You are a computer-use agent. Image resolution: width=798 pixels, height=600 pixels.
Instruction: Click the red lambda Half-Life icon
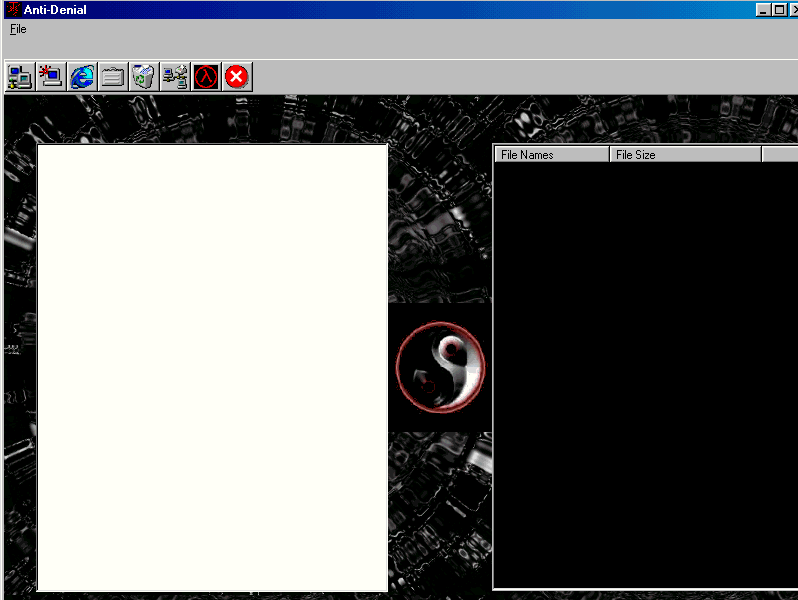(x=206, y=77)
